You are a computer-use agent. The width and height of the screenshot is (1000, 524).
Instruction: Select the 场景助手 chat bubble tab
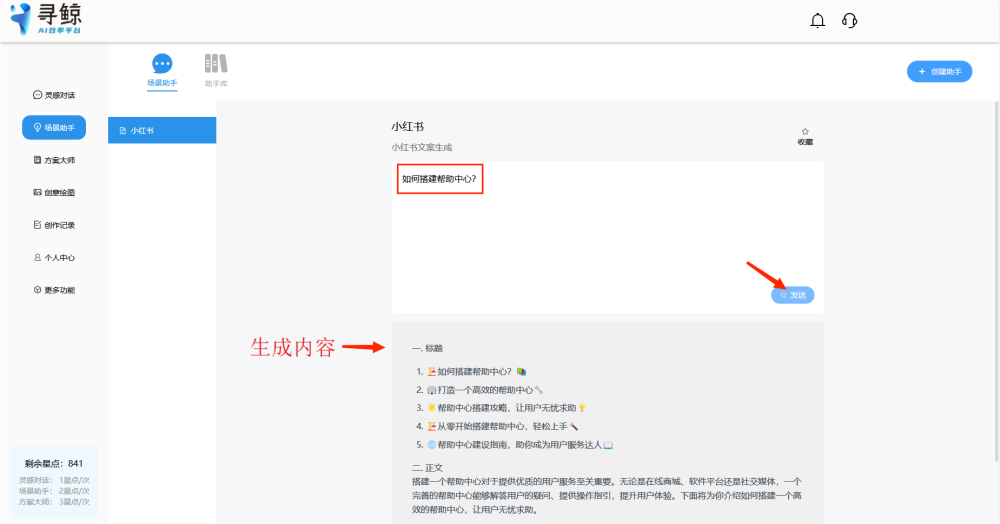pos(162,71)
